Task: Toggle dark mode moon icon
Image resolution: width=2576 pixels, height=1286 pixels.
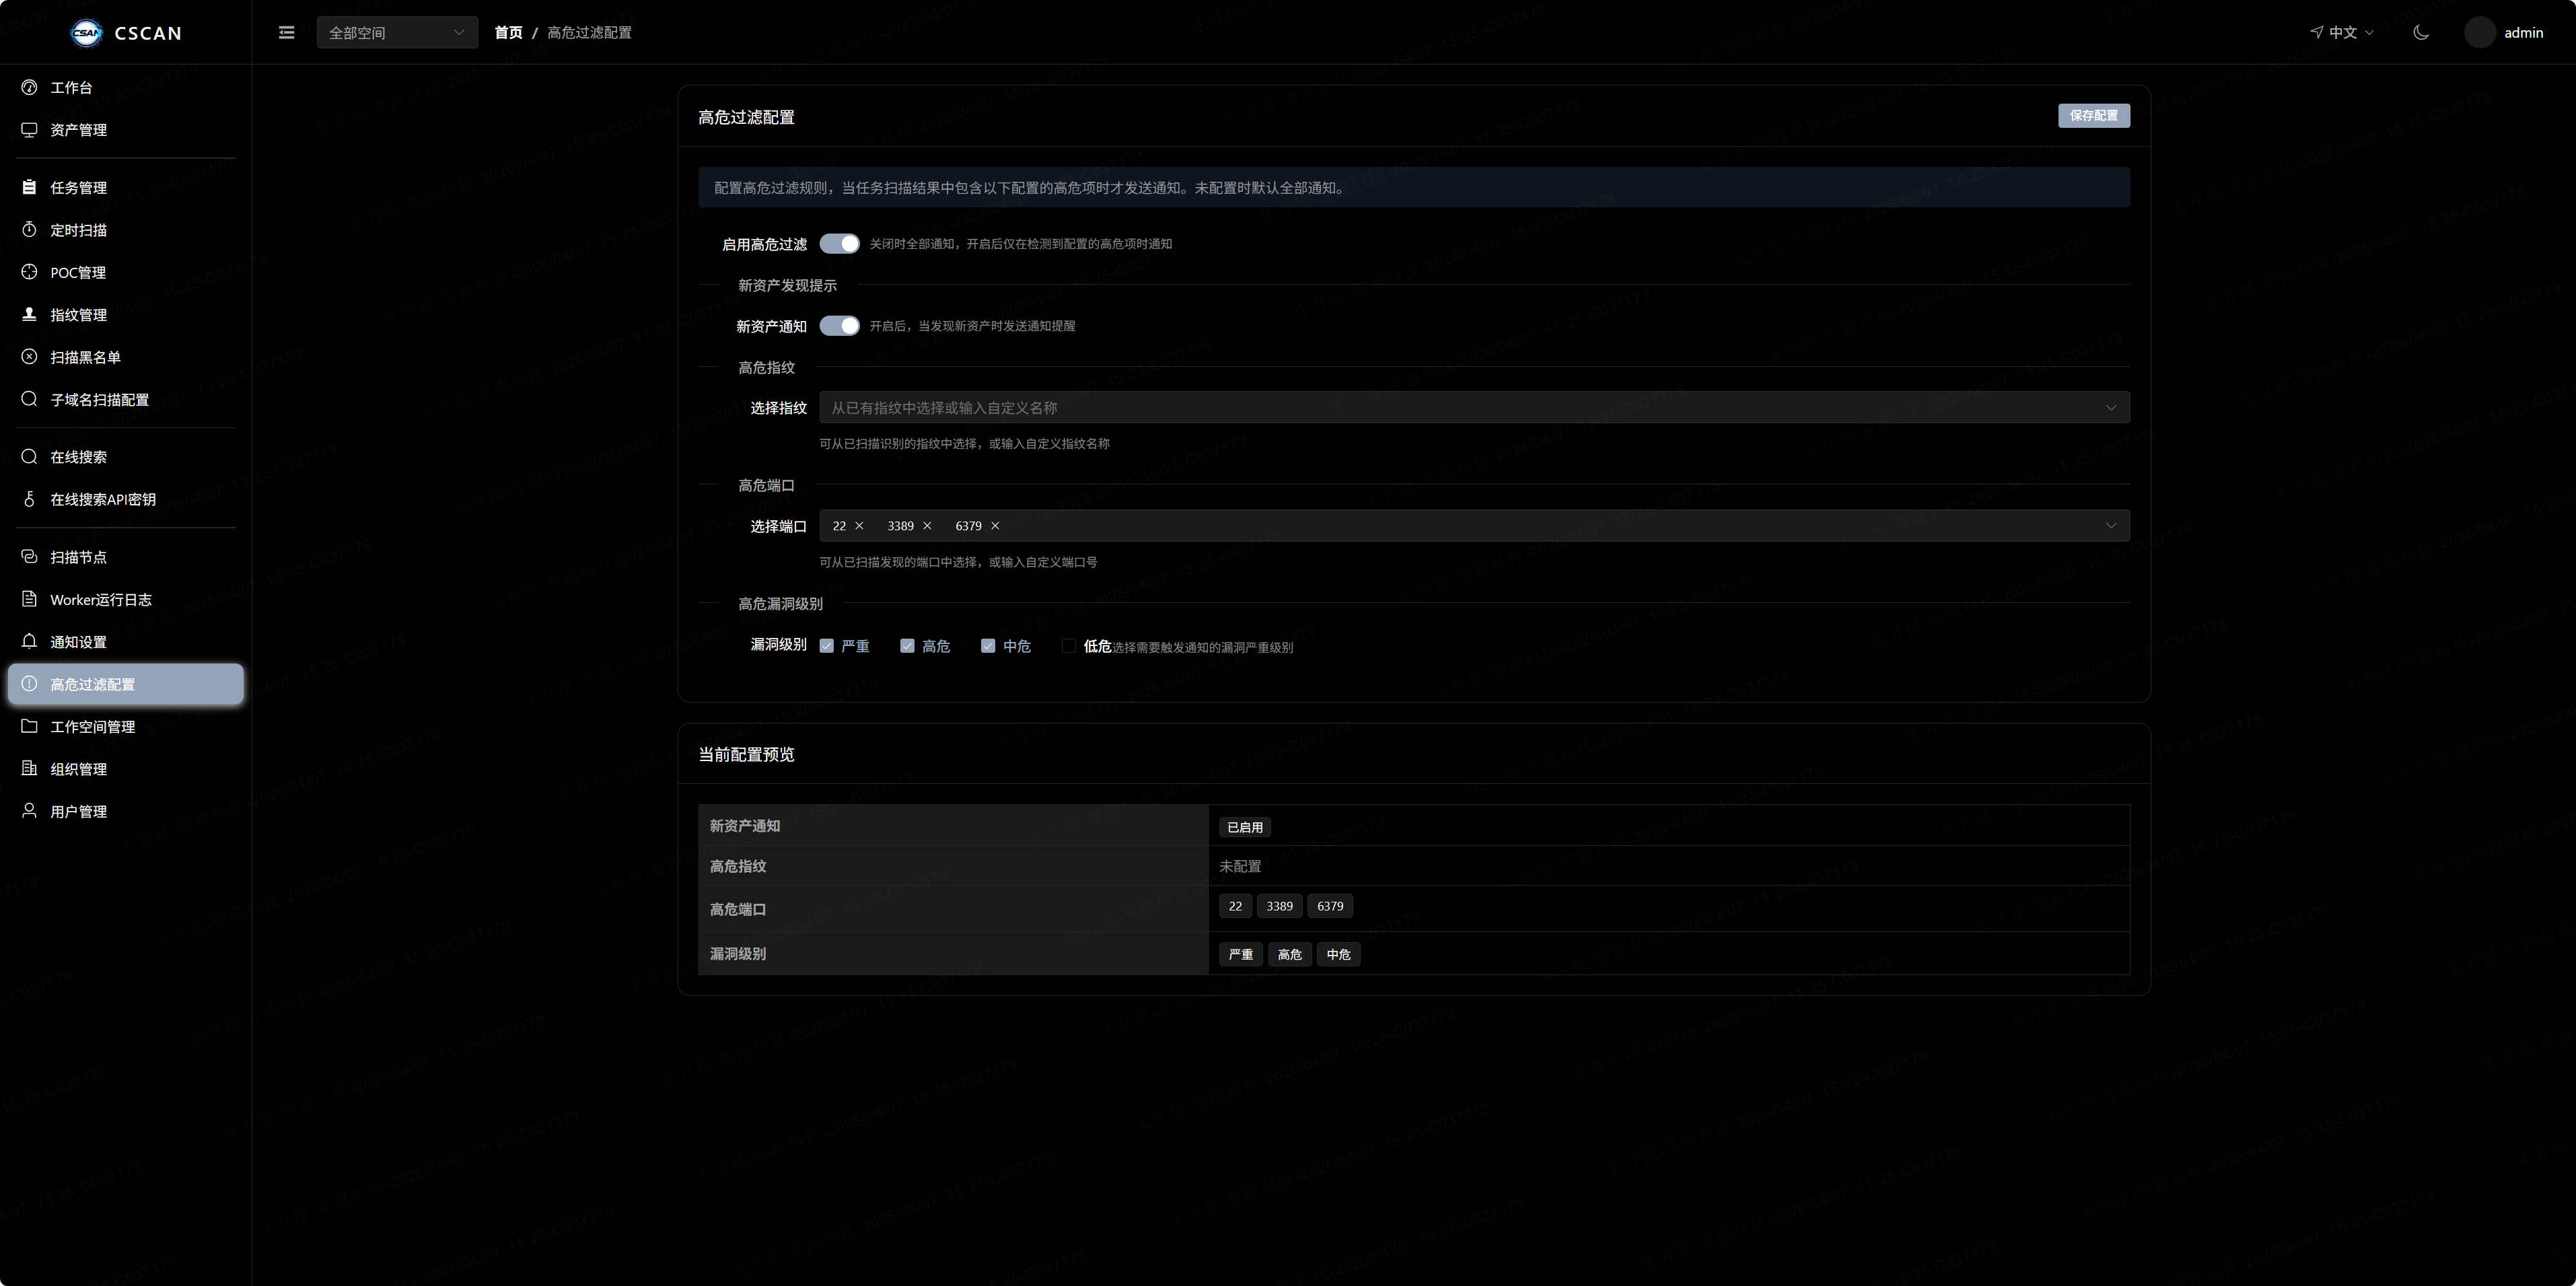Action: pos(2421,32)
